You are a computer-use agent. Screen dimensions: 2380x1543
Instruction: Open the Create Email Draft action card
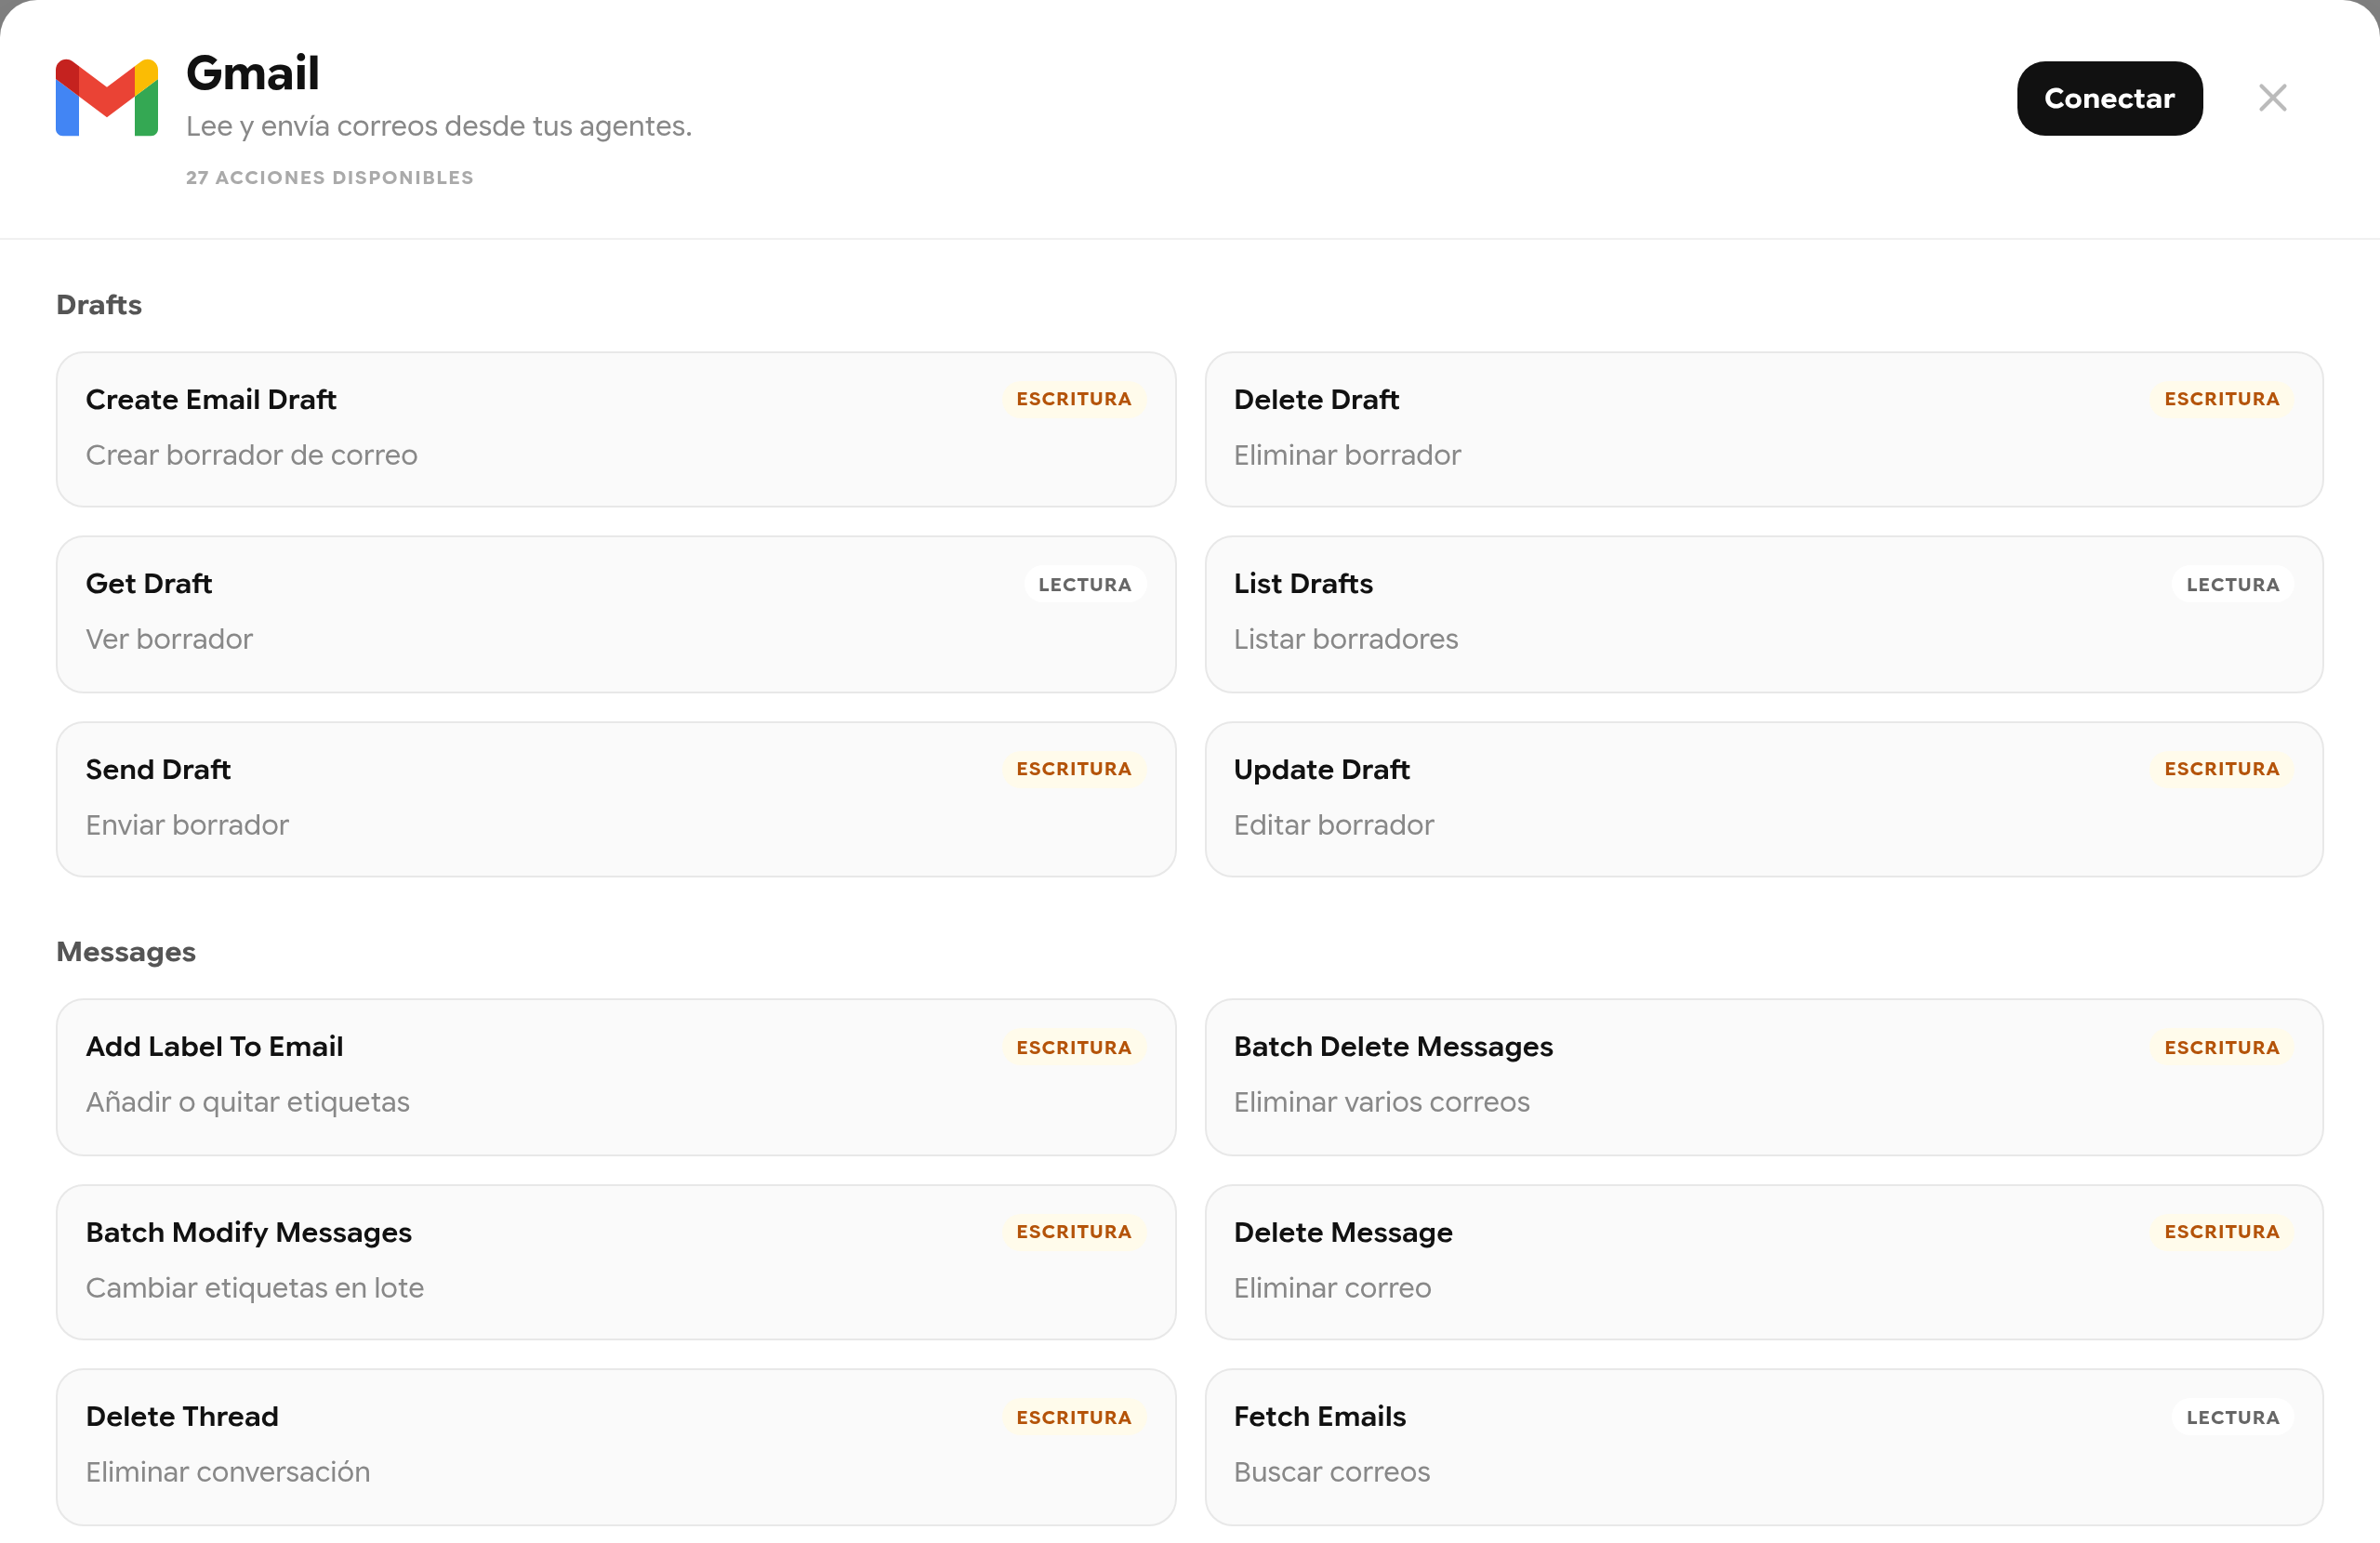point(616,429)
